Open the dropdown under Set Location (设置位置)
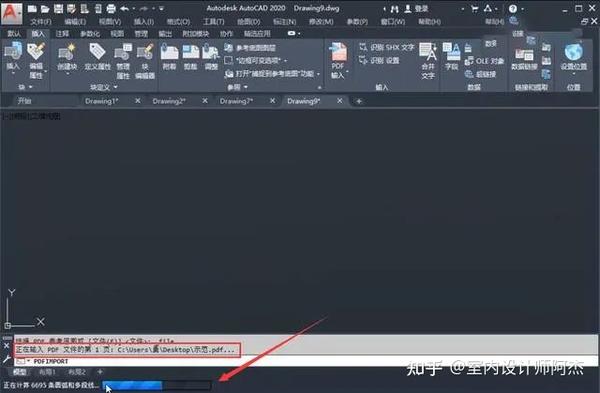Image resolution: width=600 pixels, height=393 pixels. [x=574, y=74]
